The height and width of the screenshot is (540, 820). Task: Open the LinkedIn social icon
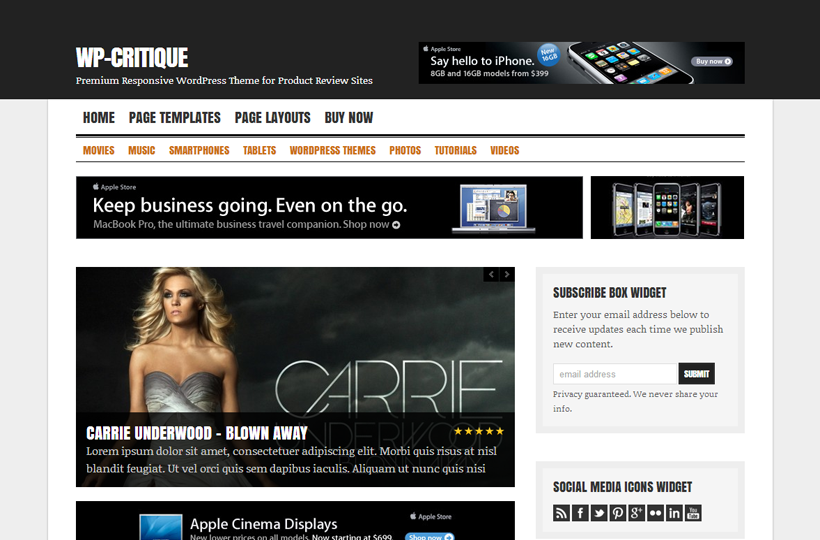click(674, 513)
